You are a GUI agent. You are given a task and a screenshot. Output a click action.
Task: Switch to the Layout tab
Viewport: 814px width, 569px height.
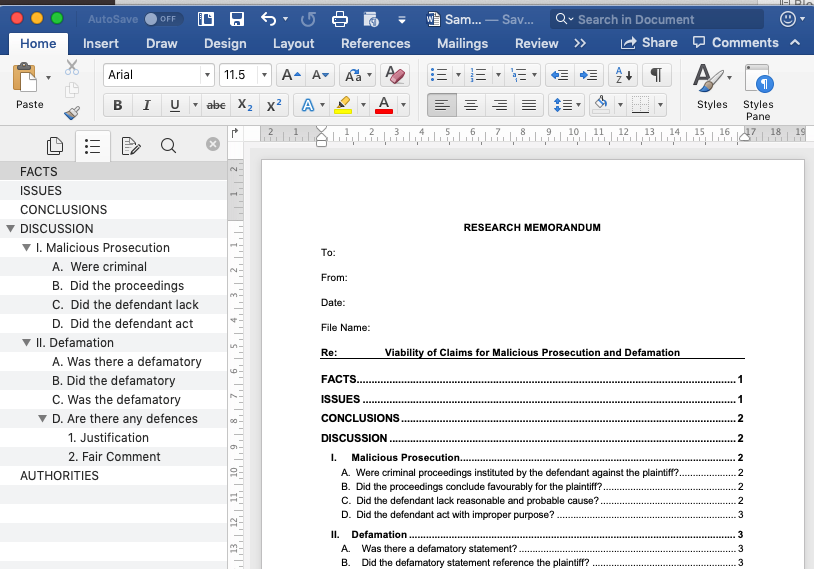[x=293, y=44]
